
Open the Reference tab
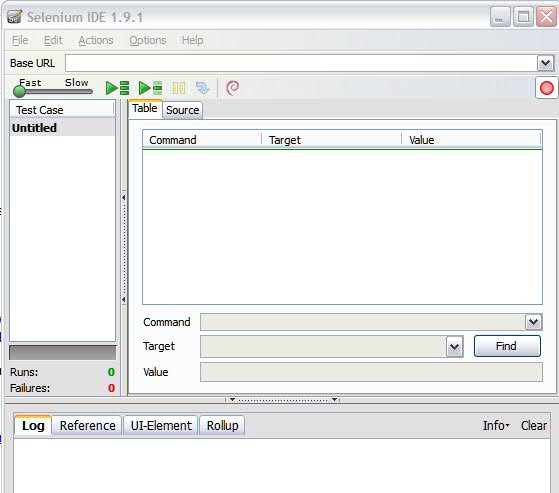coord(87,425)
